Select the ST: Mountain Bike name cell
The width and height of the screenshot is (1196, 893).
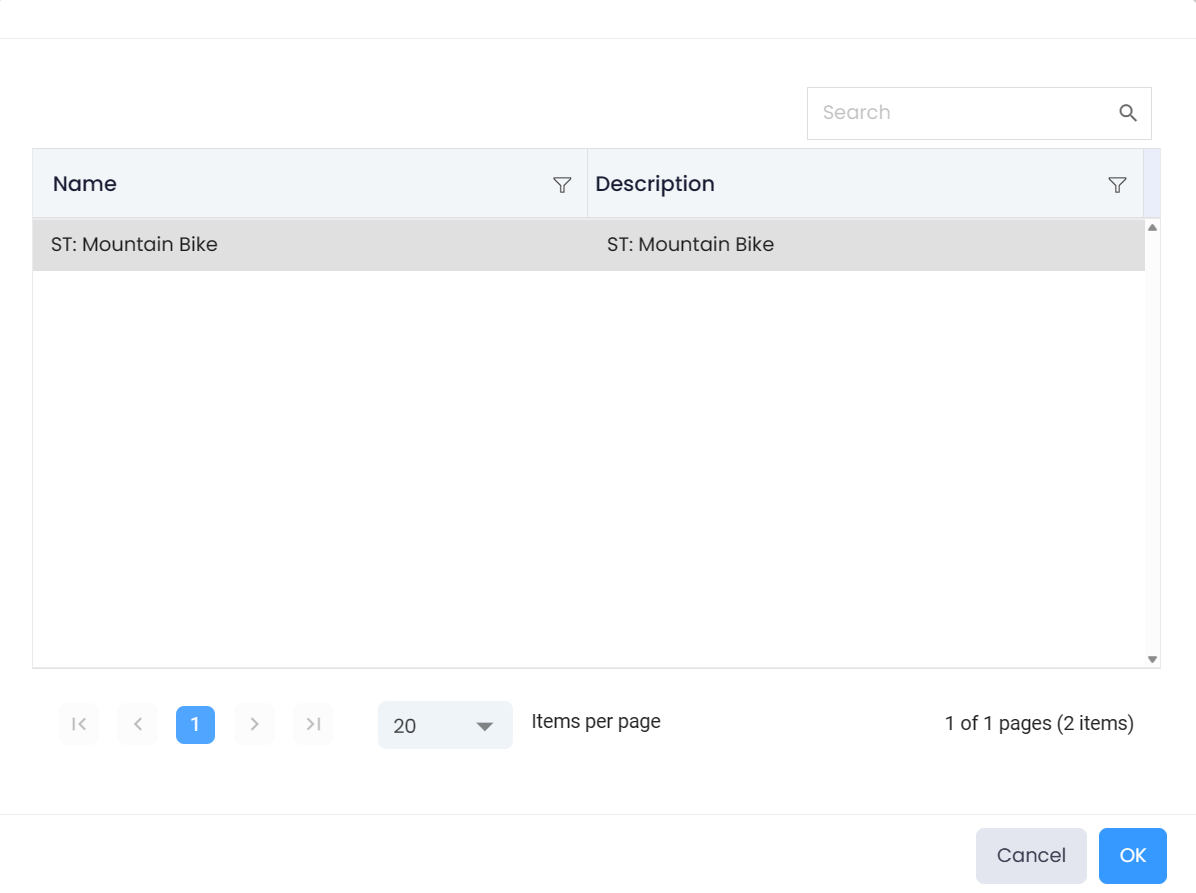[x=134, y=244]
